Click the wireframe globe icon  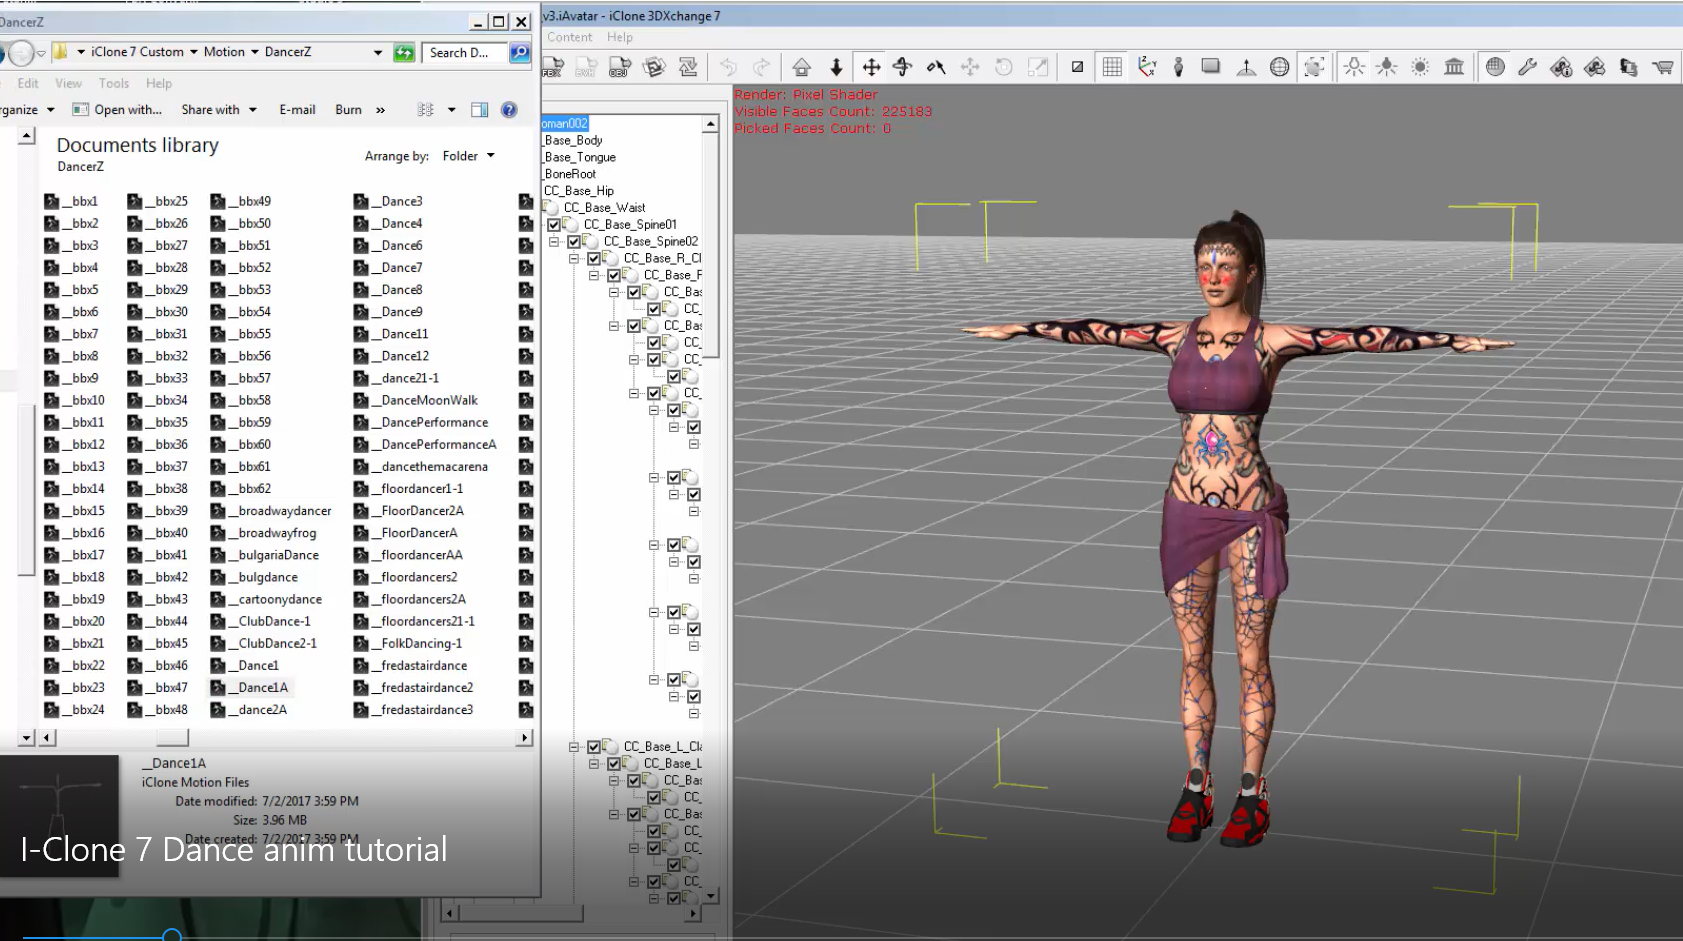pos(1279,67)
